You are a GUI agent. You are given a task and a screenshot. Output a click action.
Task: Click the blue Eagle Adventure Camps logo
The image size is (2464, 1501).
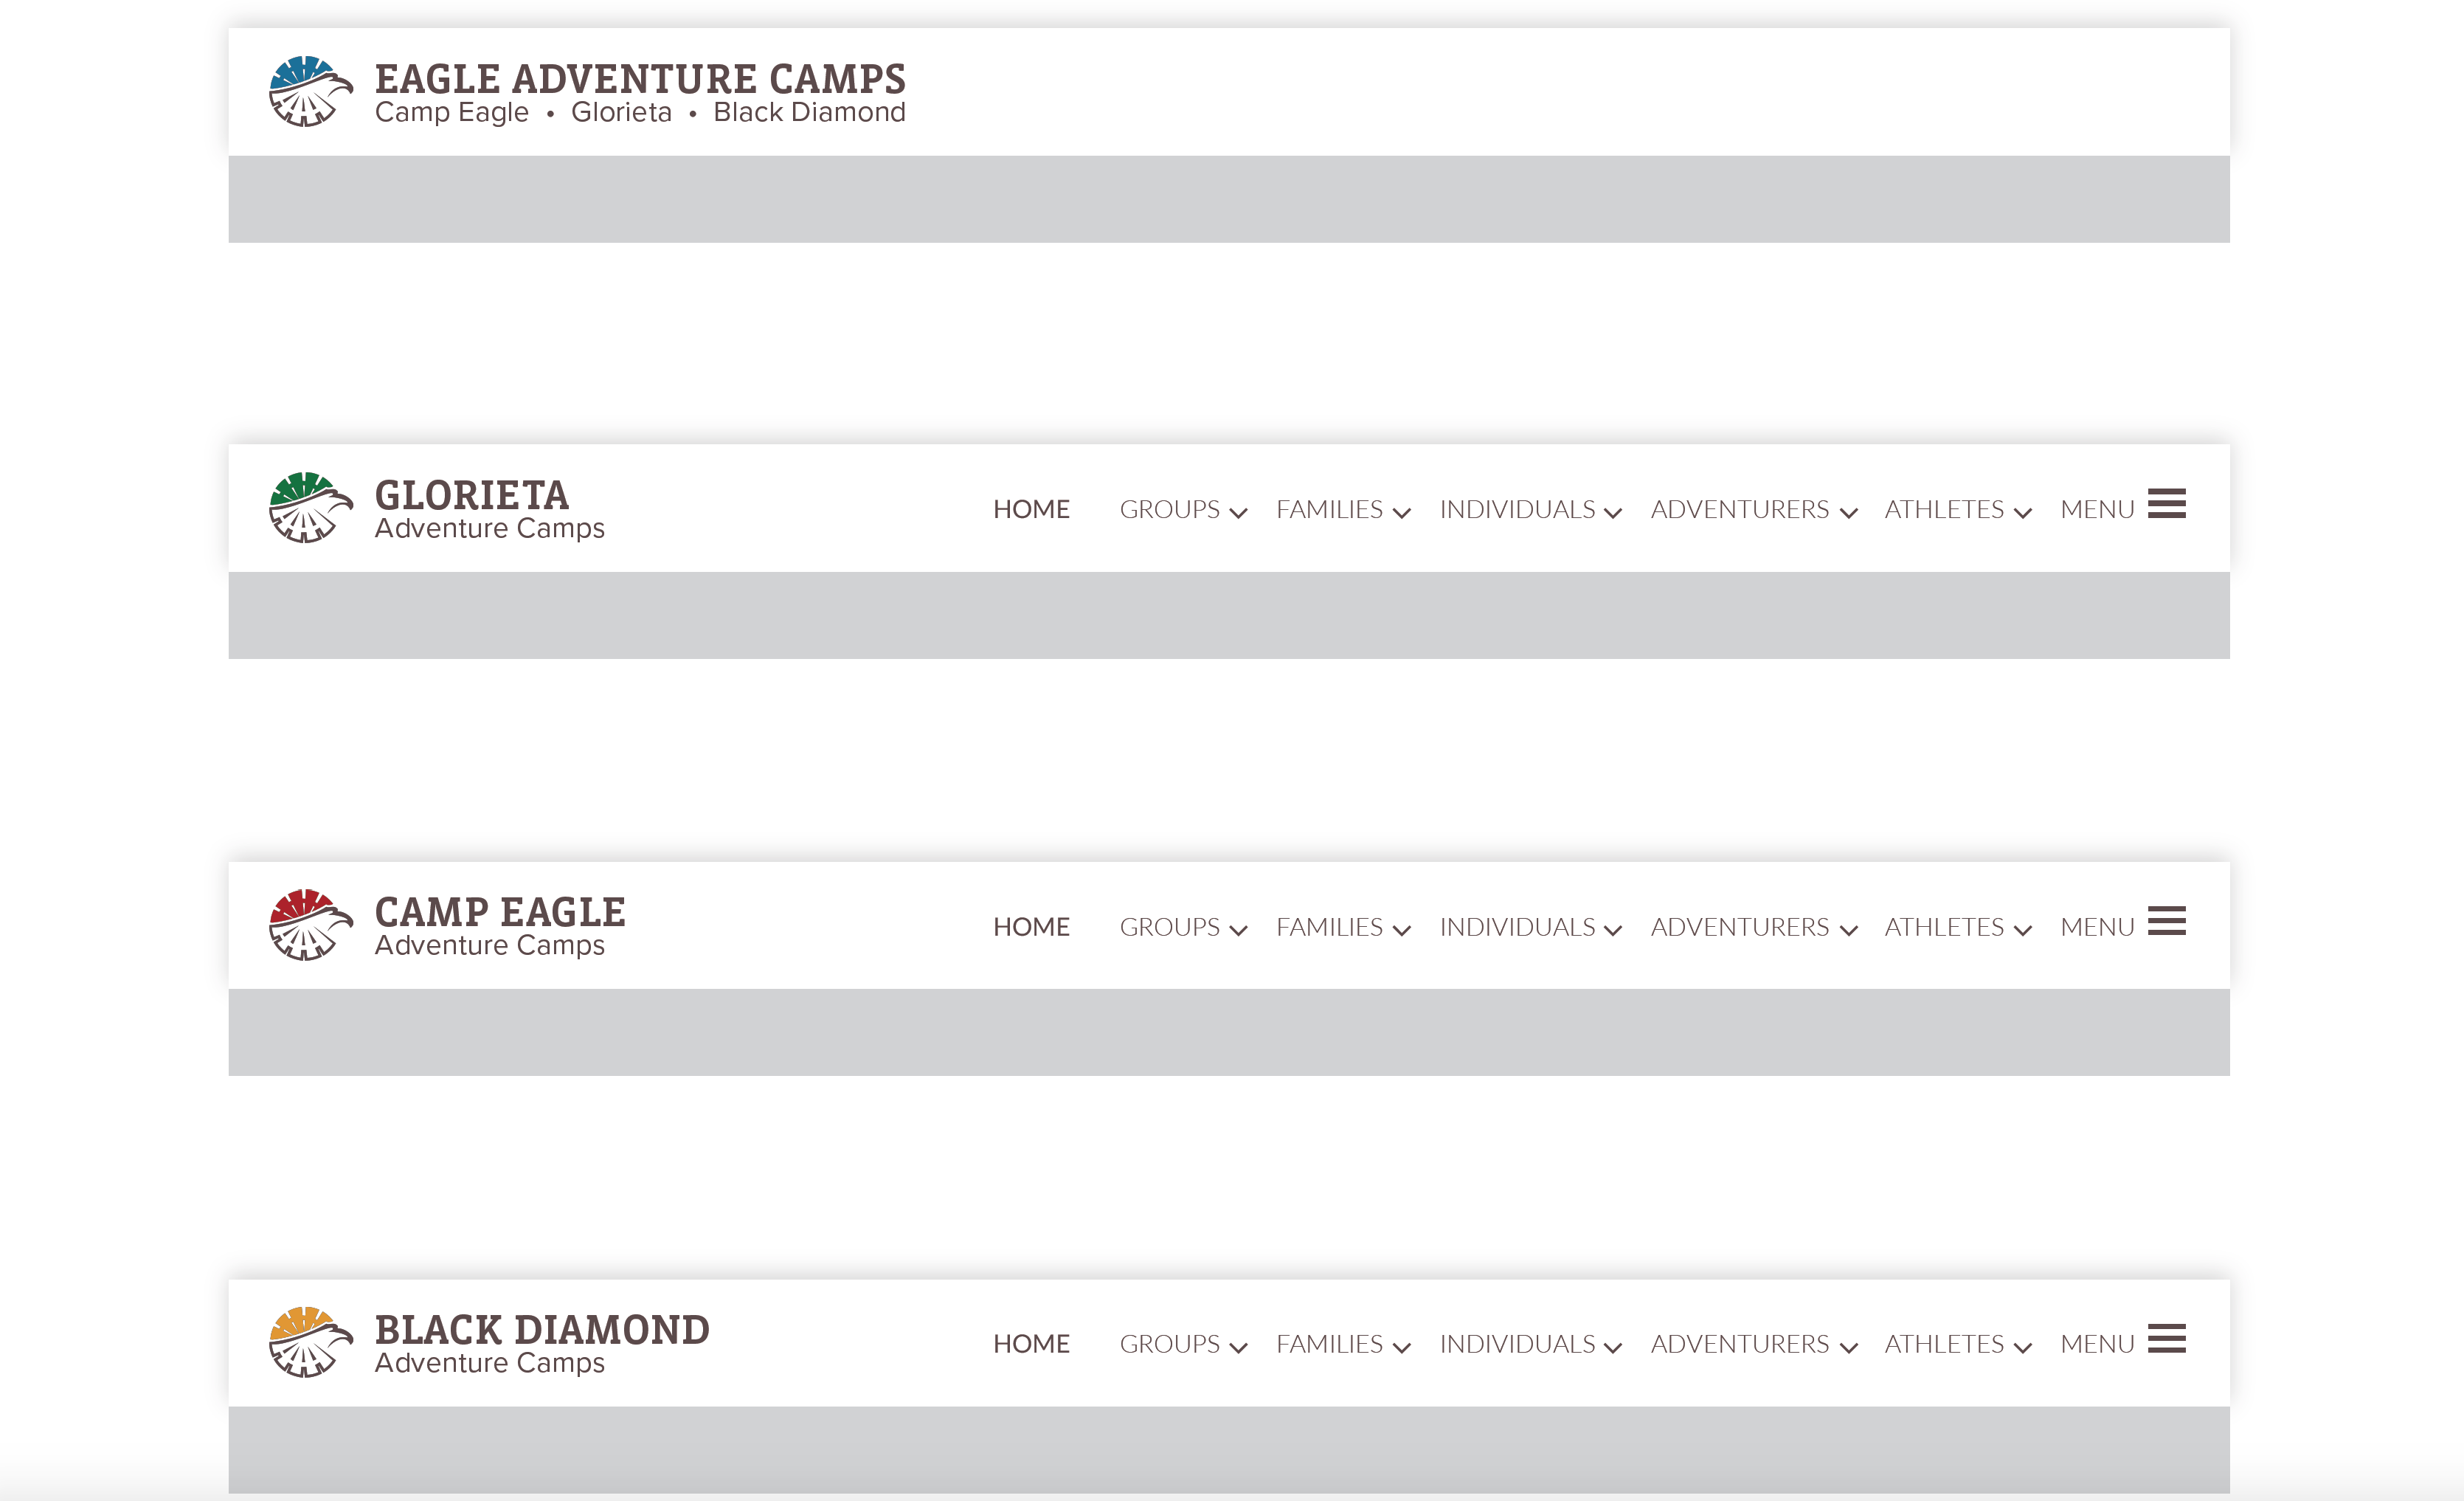(310, 92)
